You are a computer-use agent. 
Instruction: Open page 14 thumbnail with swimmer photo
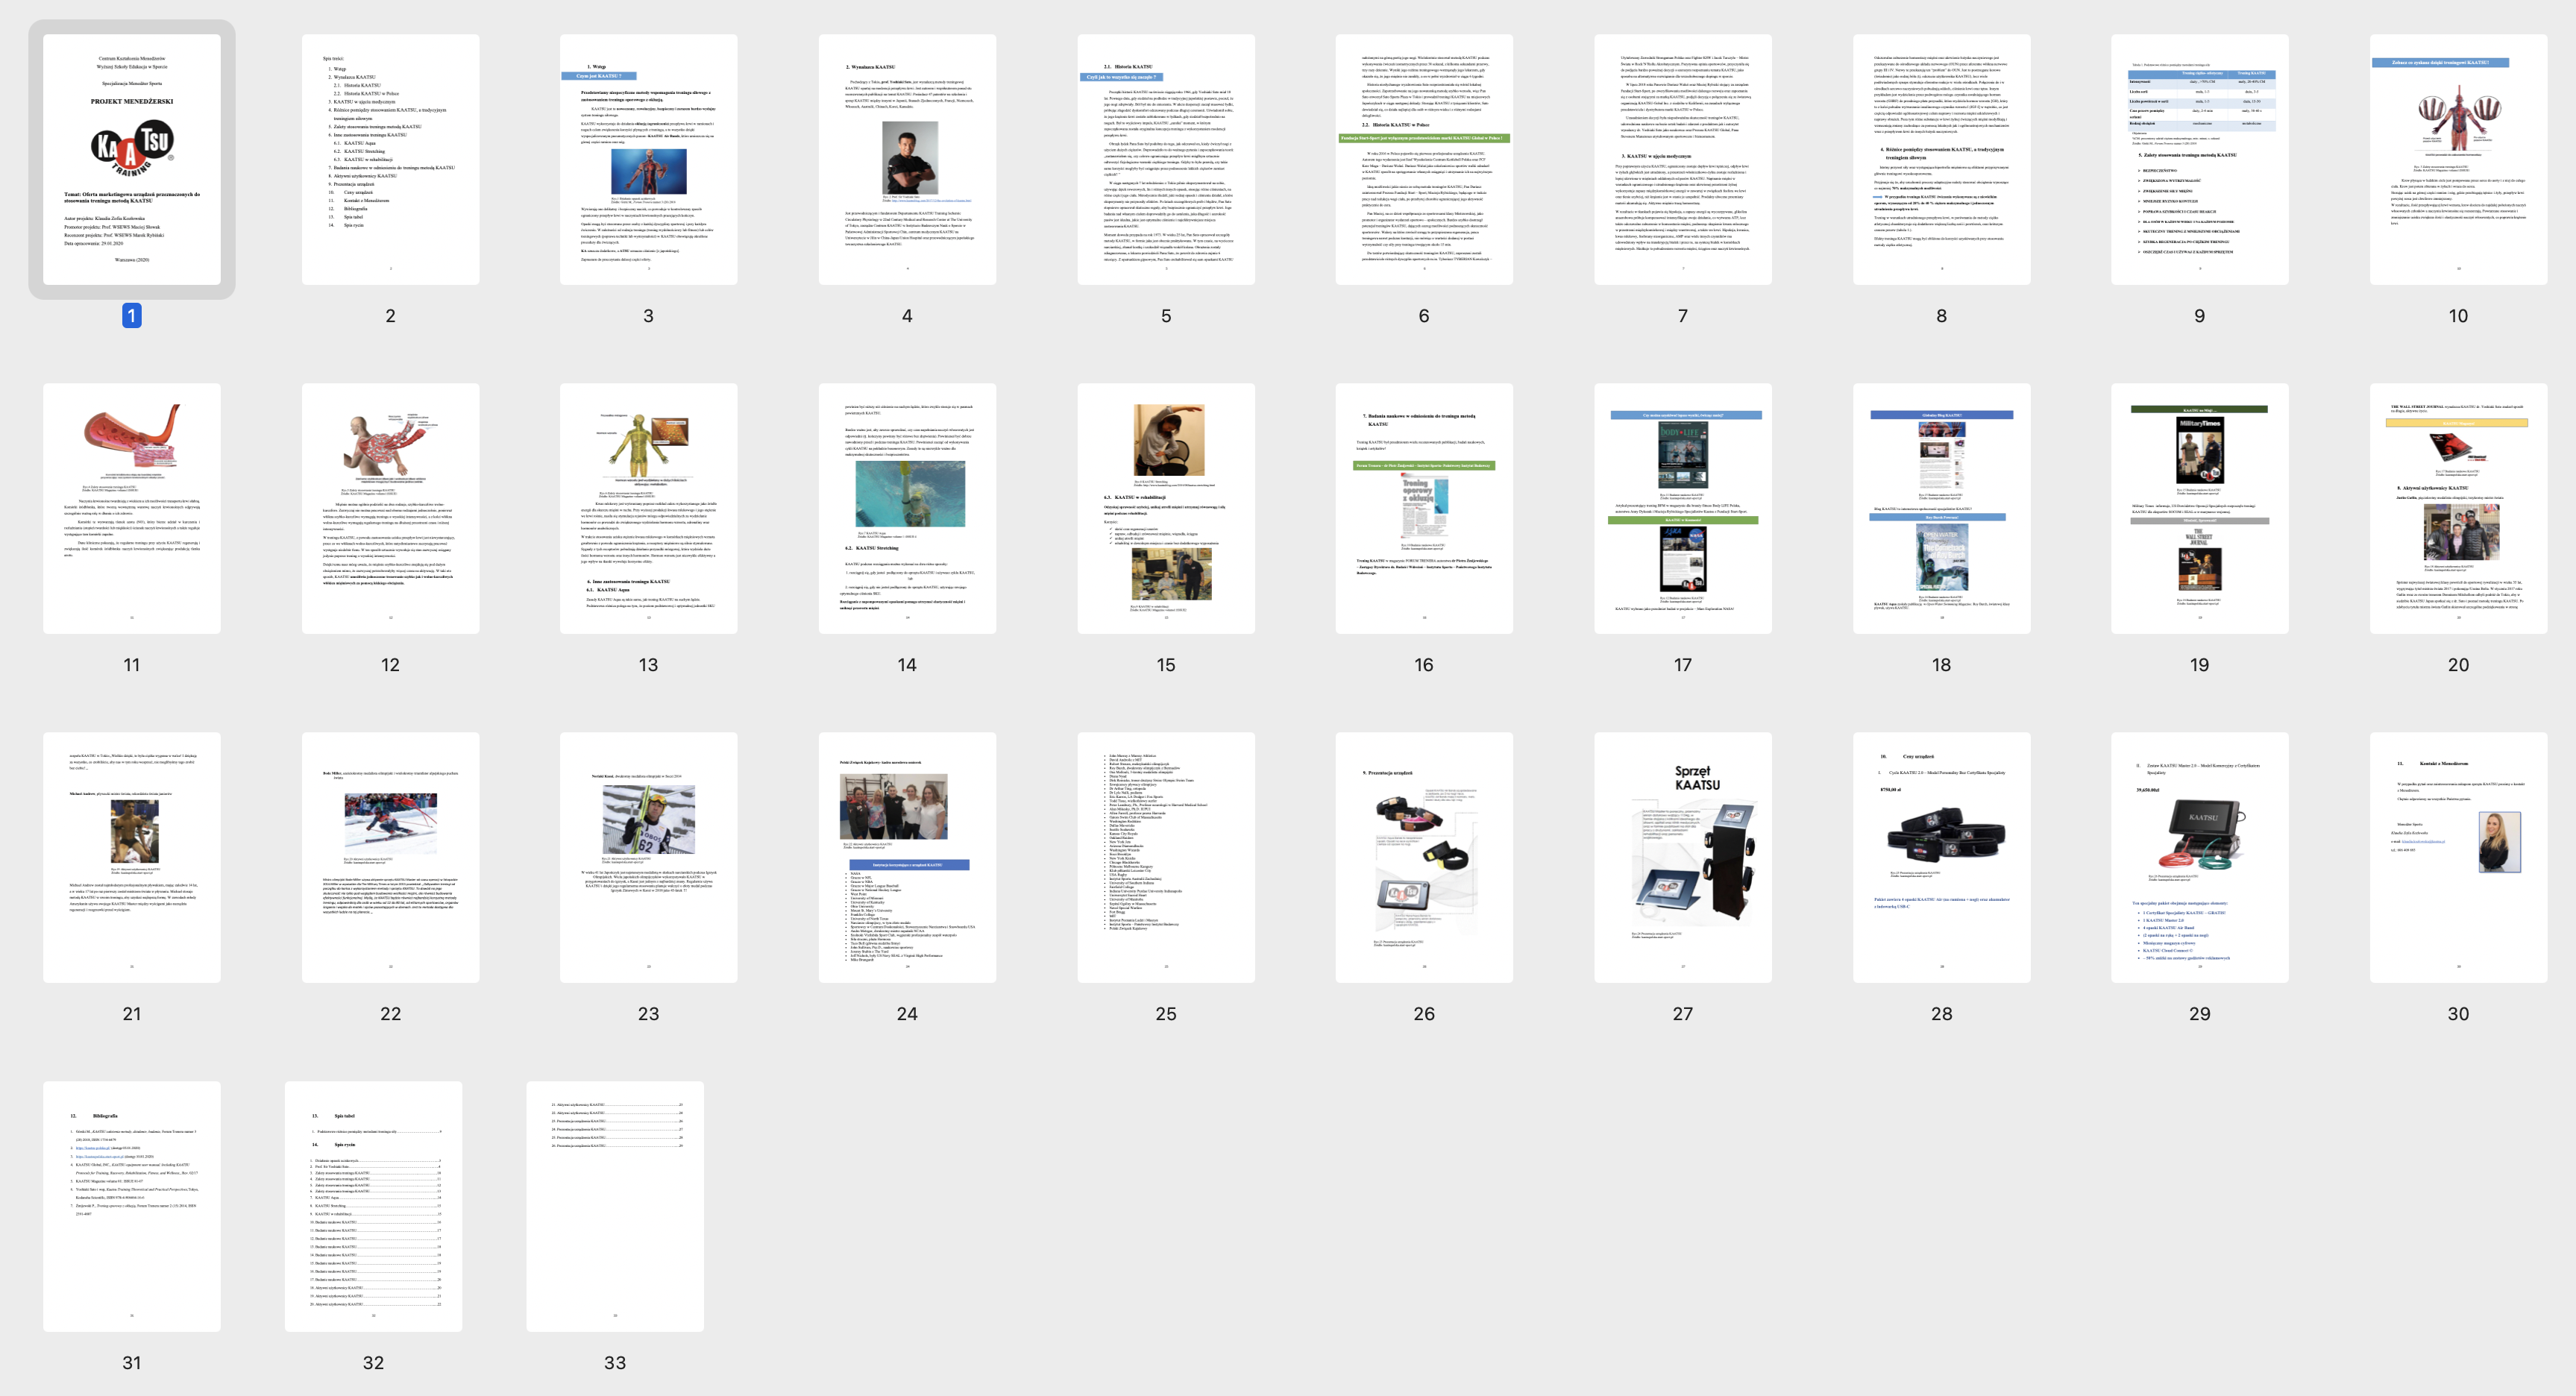tap(907, 508)
